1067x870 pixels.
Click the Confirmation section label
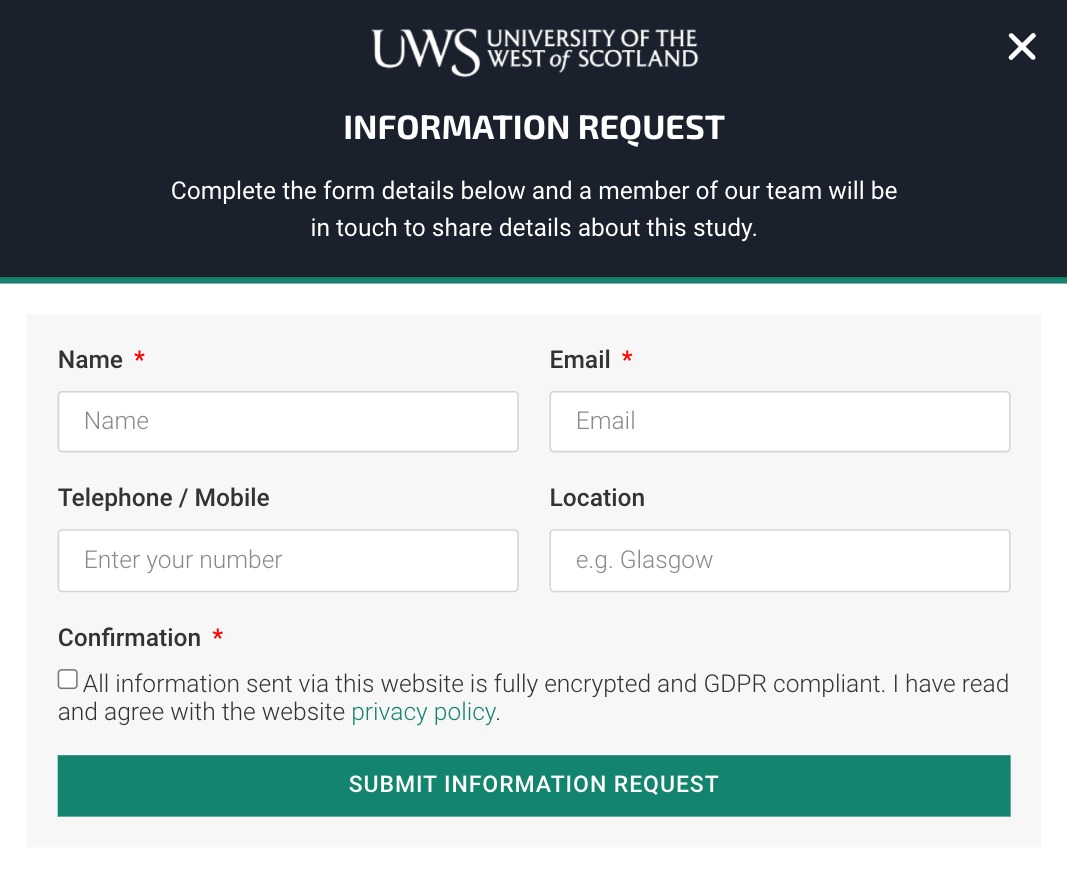click(129, 638)
